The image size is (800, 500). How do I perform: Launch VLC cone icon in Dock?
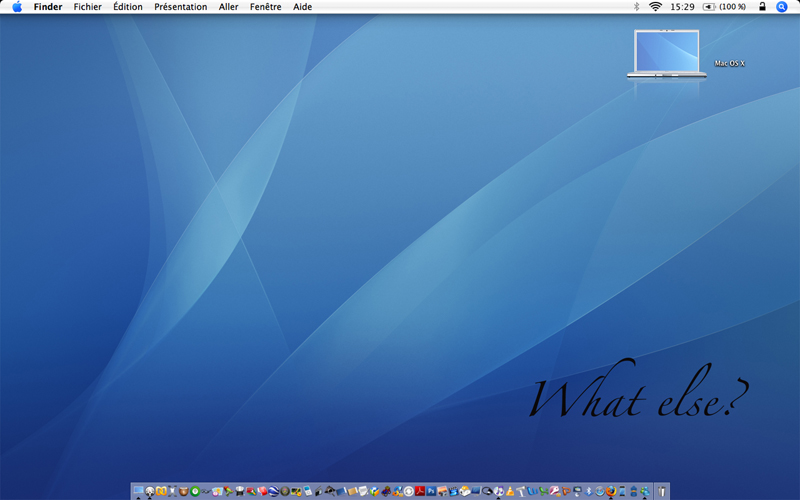(x=510, y=491)
